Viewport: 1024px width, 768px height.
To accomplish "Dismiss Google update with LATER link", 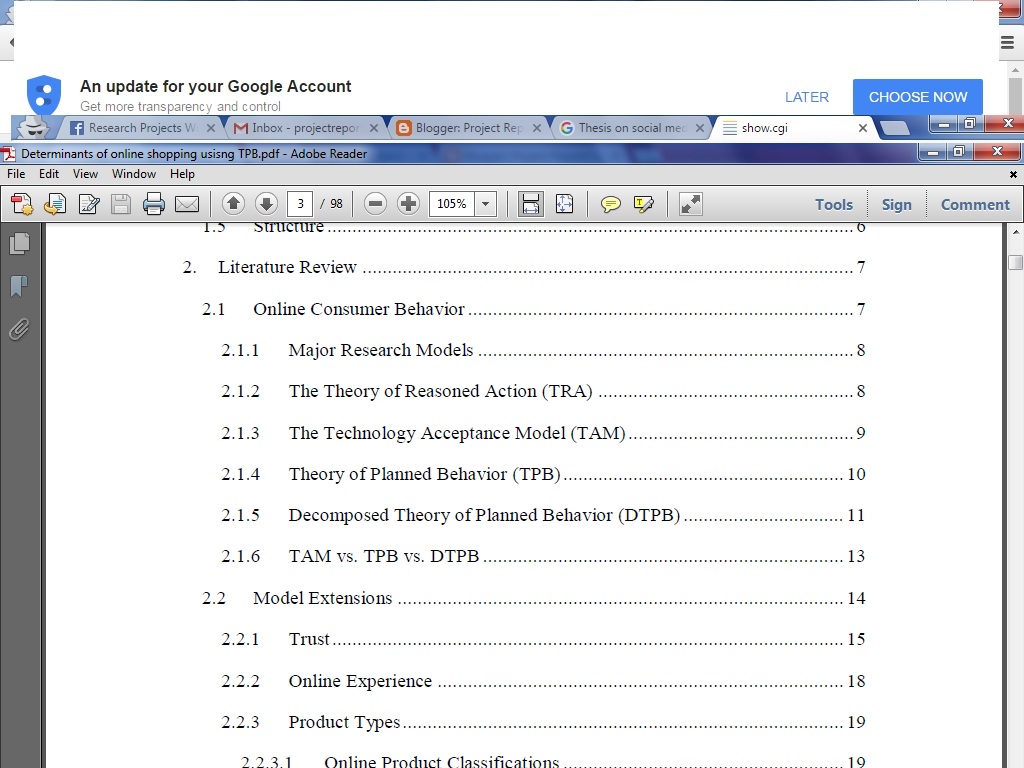I will [x=807, y=97].
